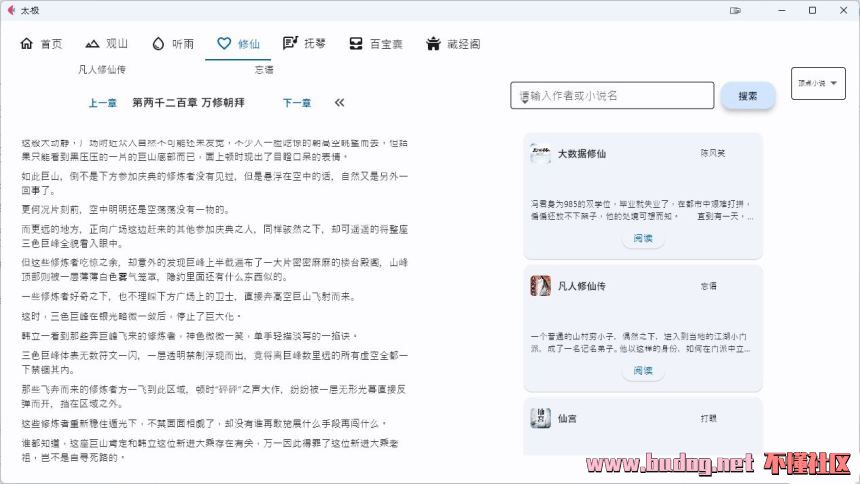Go to previous chapter 上一章
This screenshot has height=484, width=860.
[103, 103]
